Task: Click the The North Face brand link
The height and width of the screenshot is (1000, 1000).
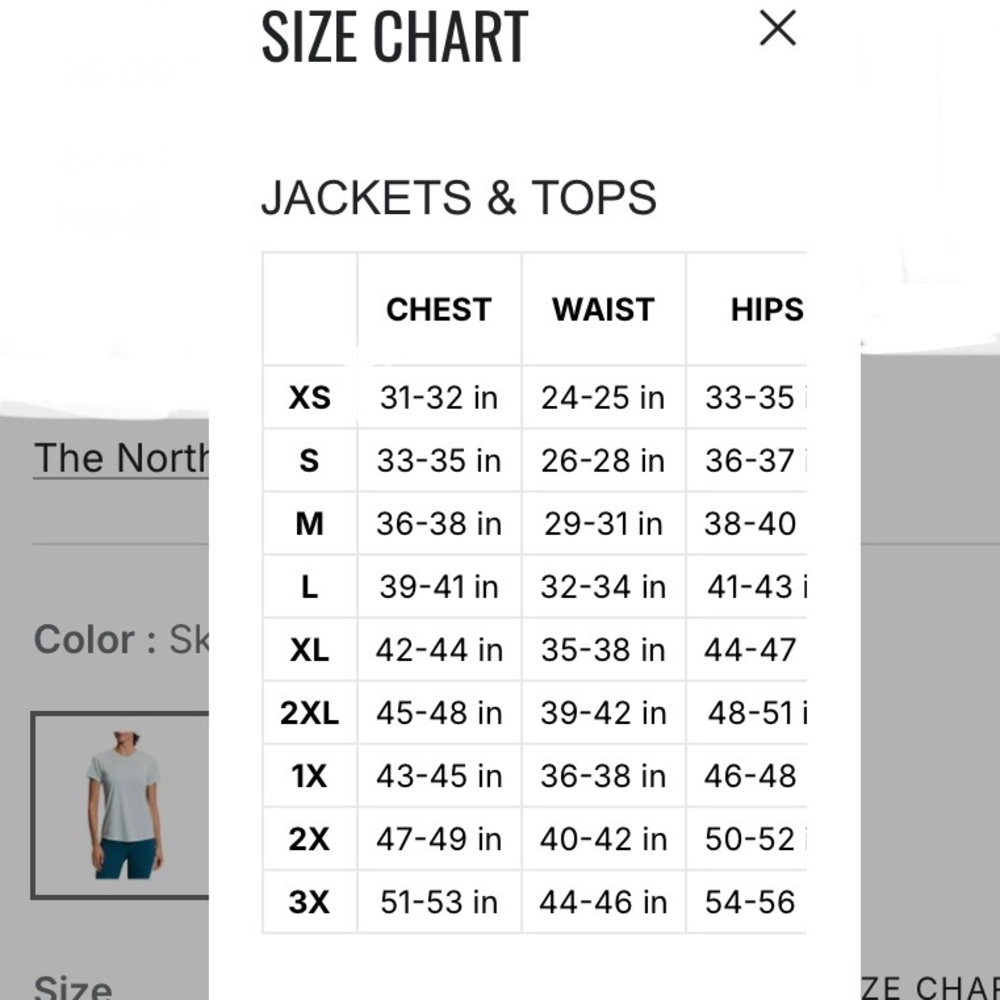Action: [121, 458]
